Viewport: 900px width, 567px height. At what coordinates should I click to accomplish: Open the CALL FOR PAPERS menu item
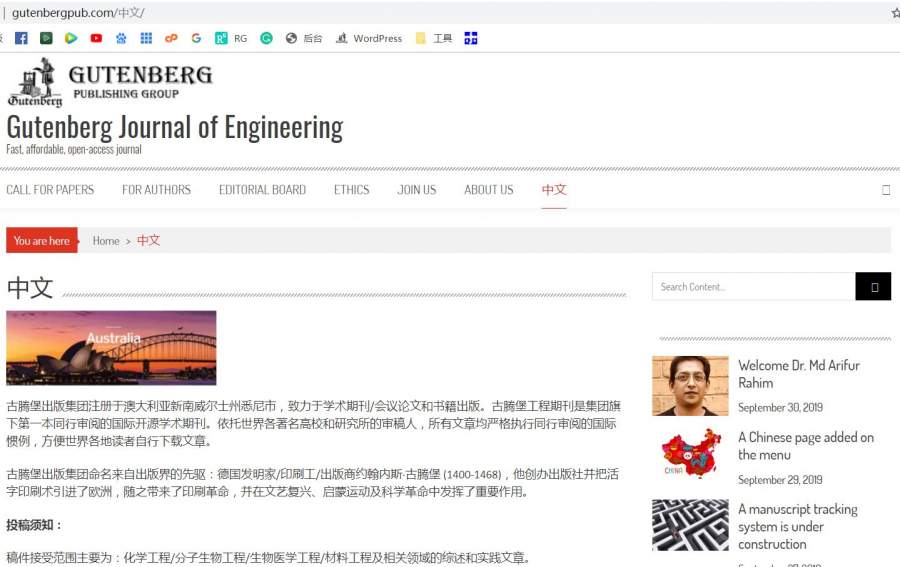tap(50, 190)
